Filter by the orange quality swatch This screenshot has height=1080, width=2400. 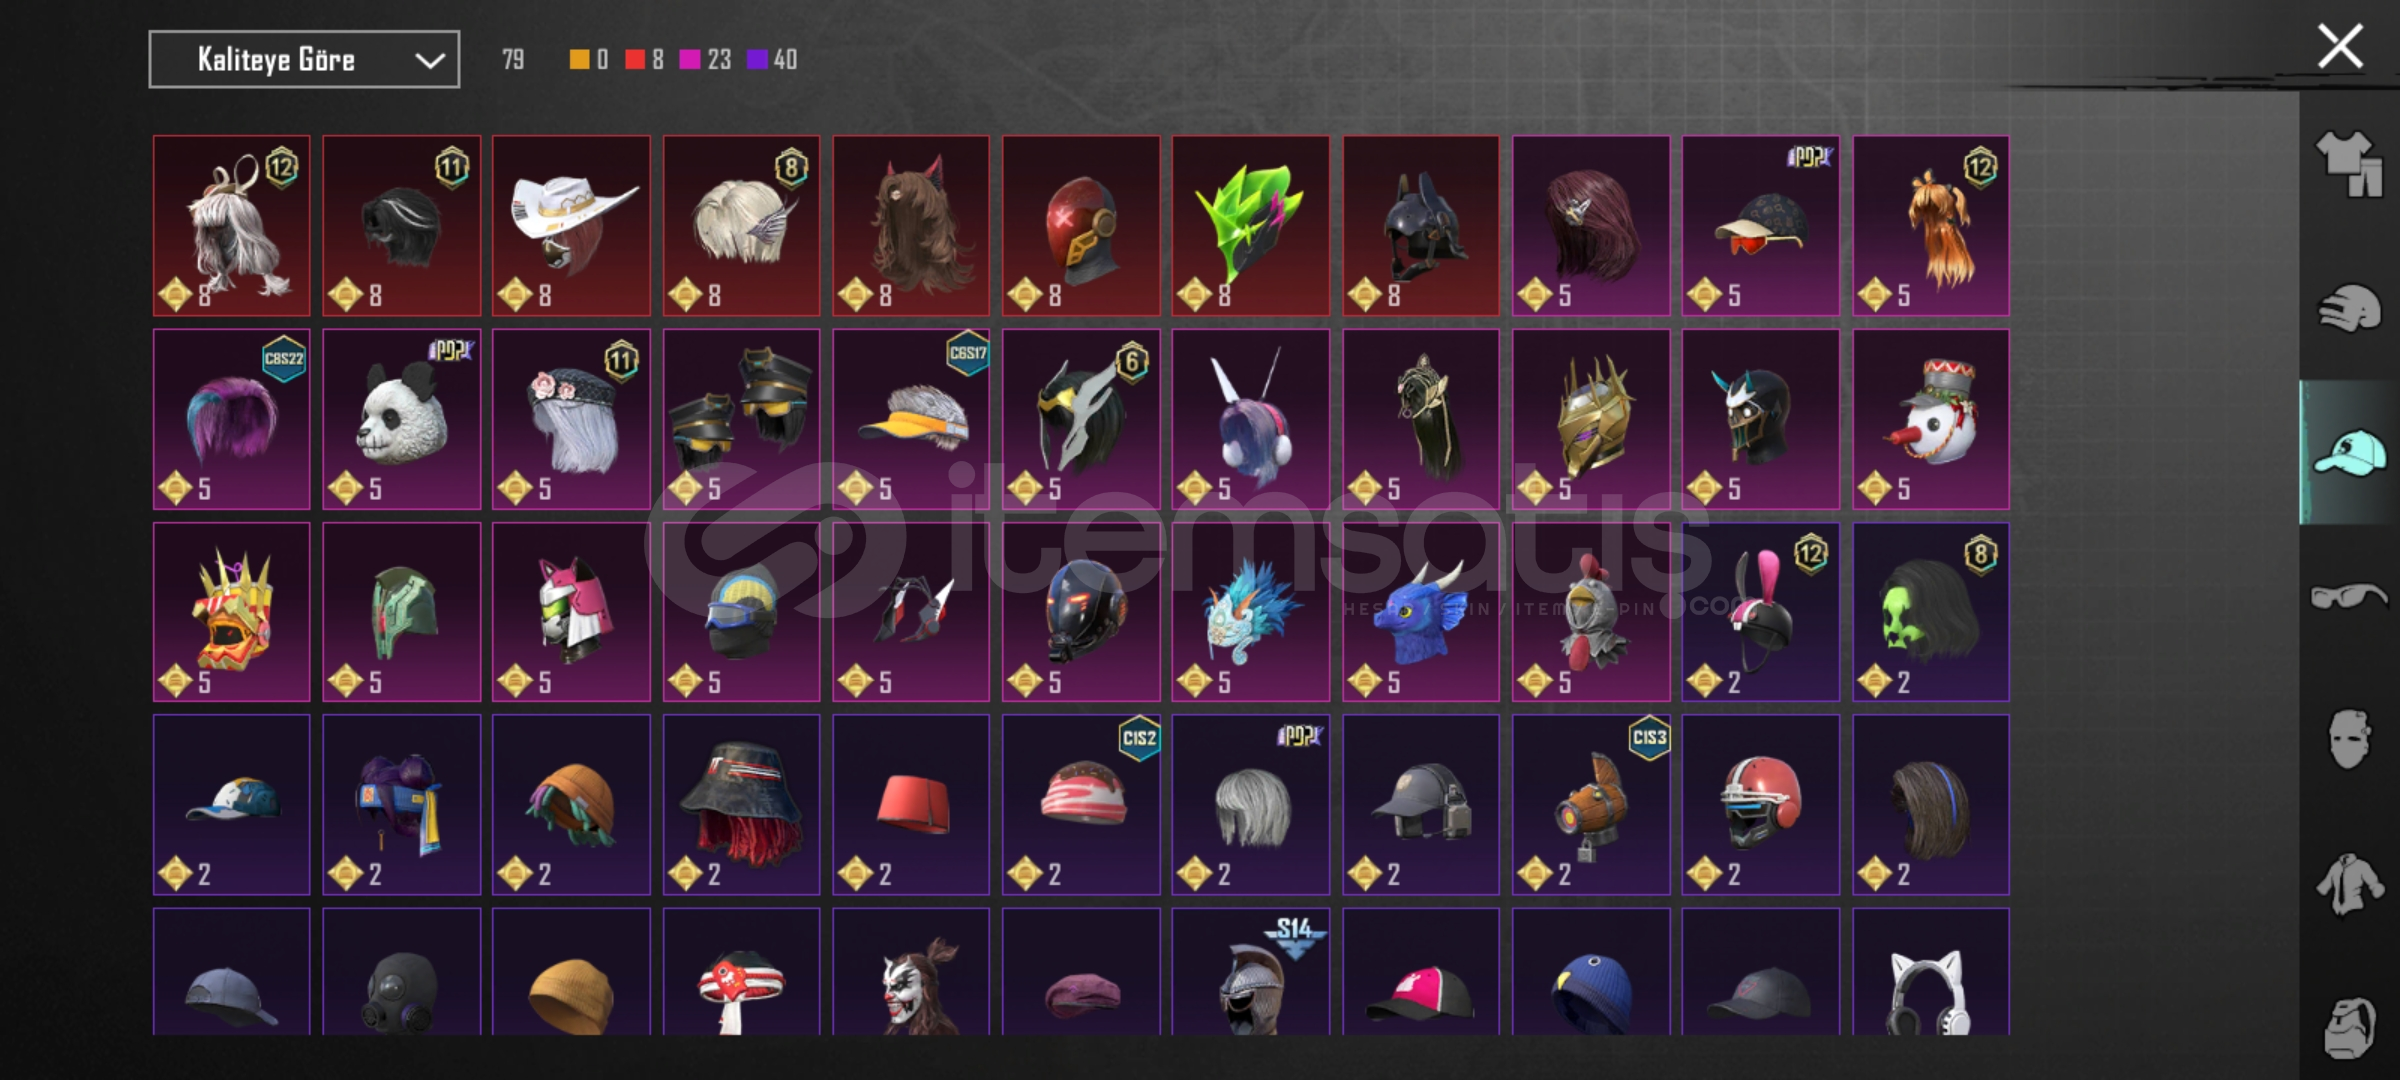coord(579,60)
